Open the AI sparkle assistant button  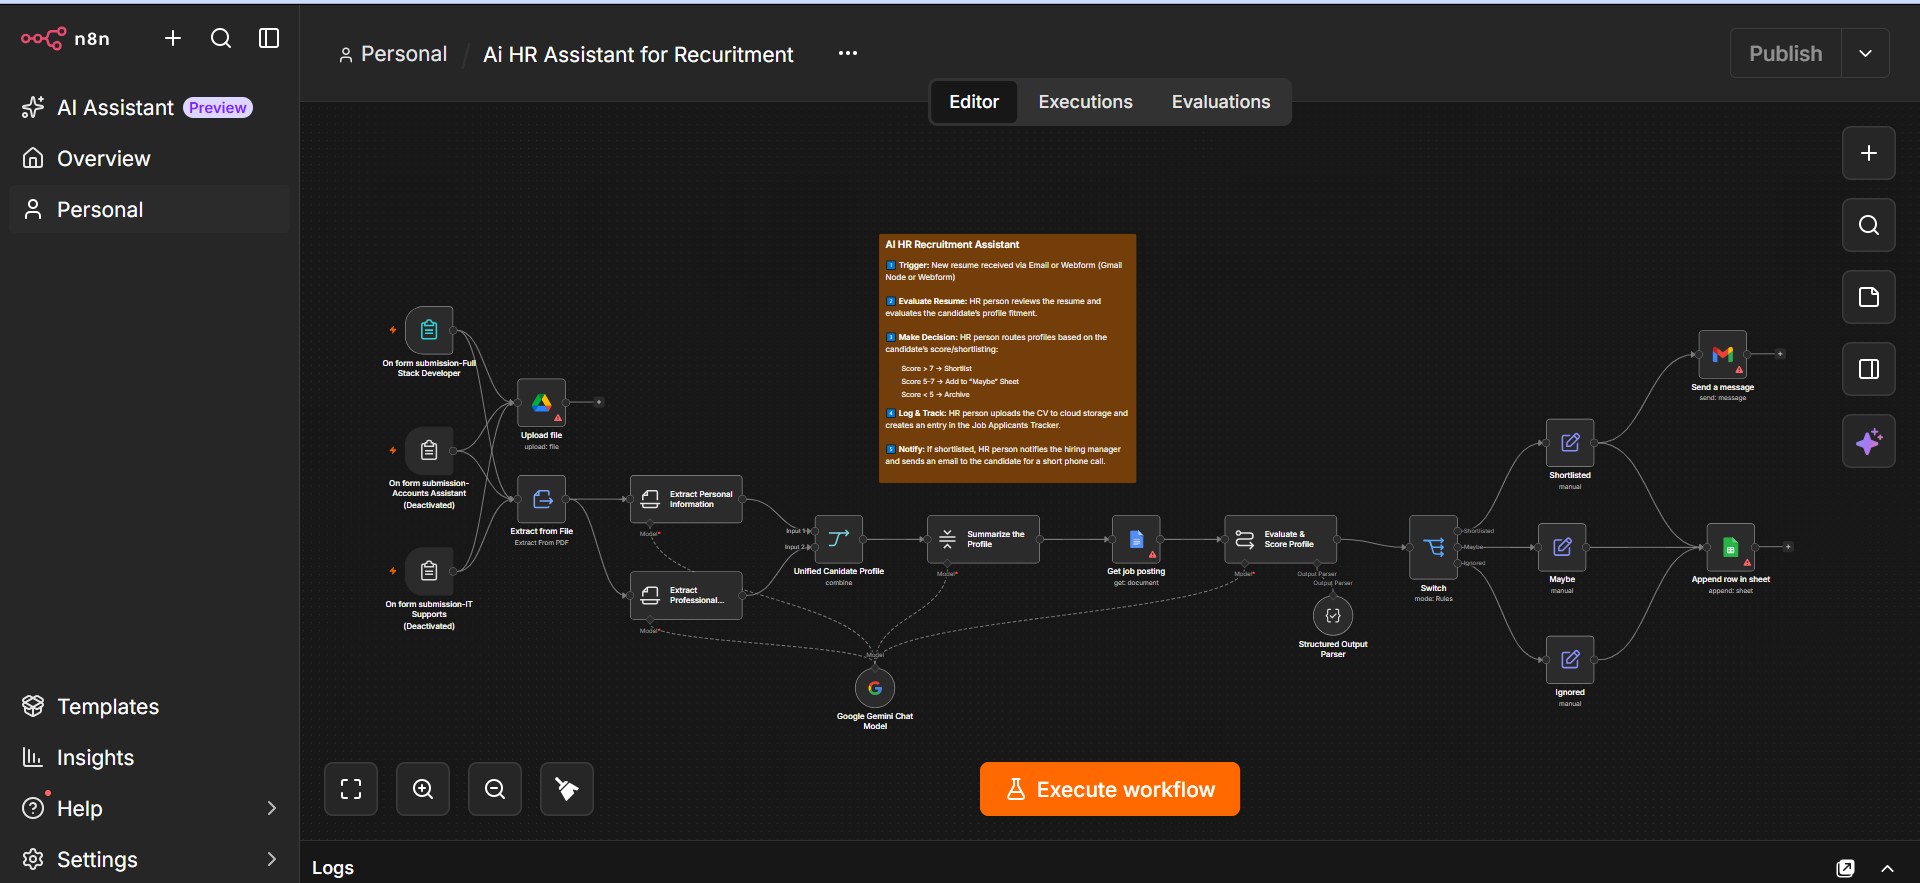tap(1869, 441)
